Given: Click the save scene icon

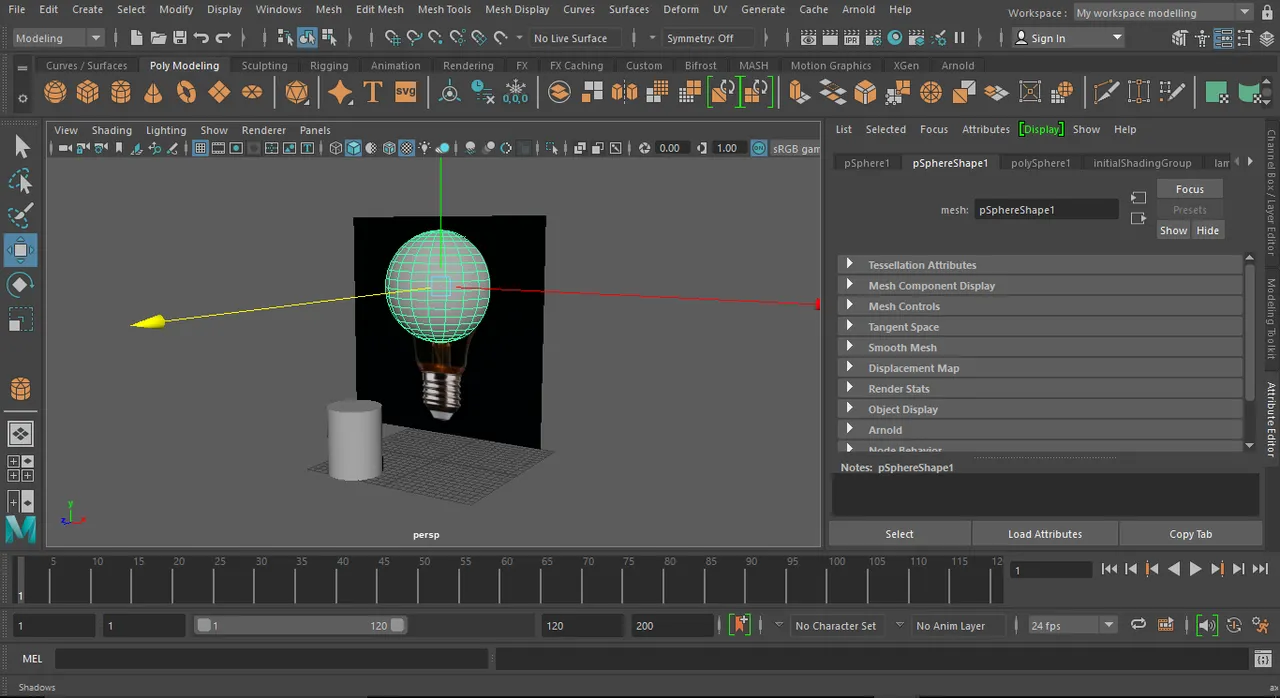Looking at the screenshot, I should point(180,38).
